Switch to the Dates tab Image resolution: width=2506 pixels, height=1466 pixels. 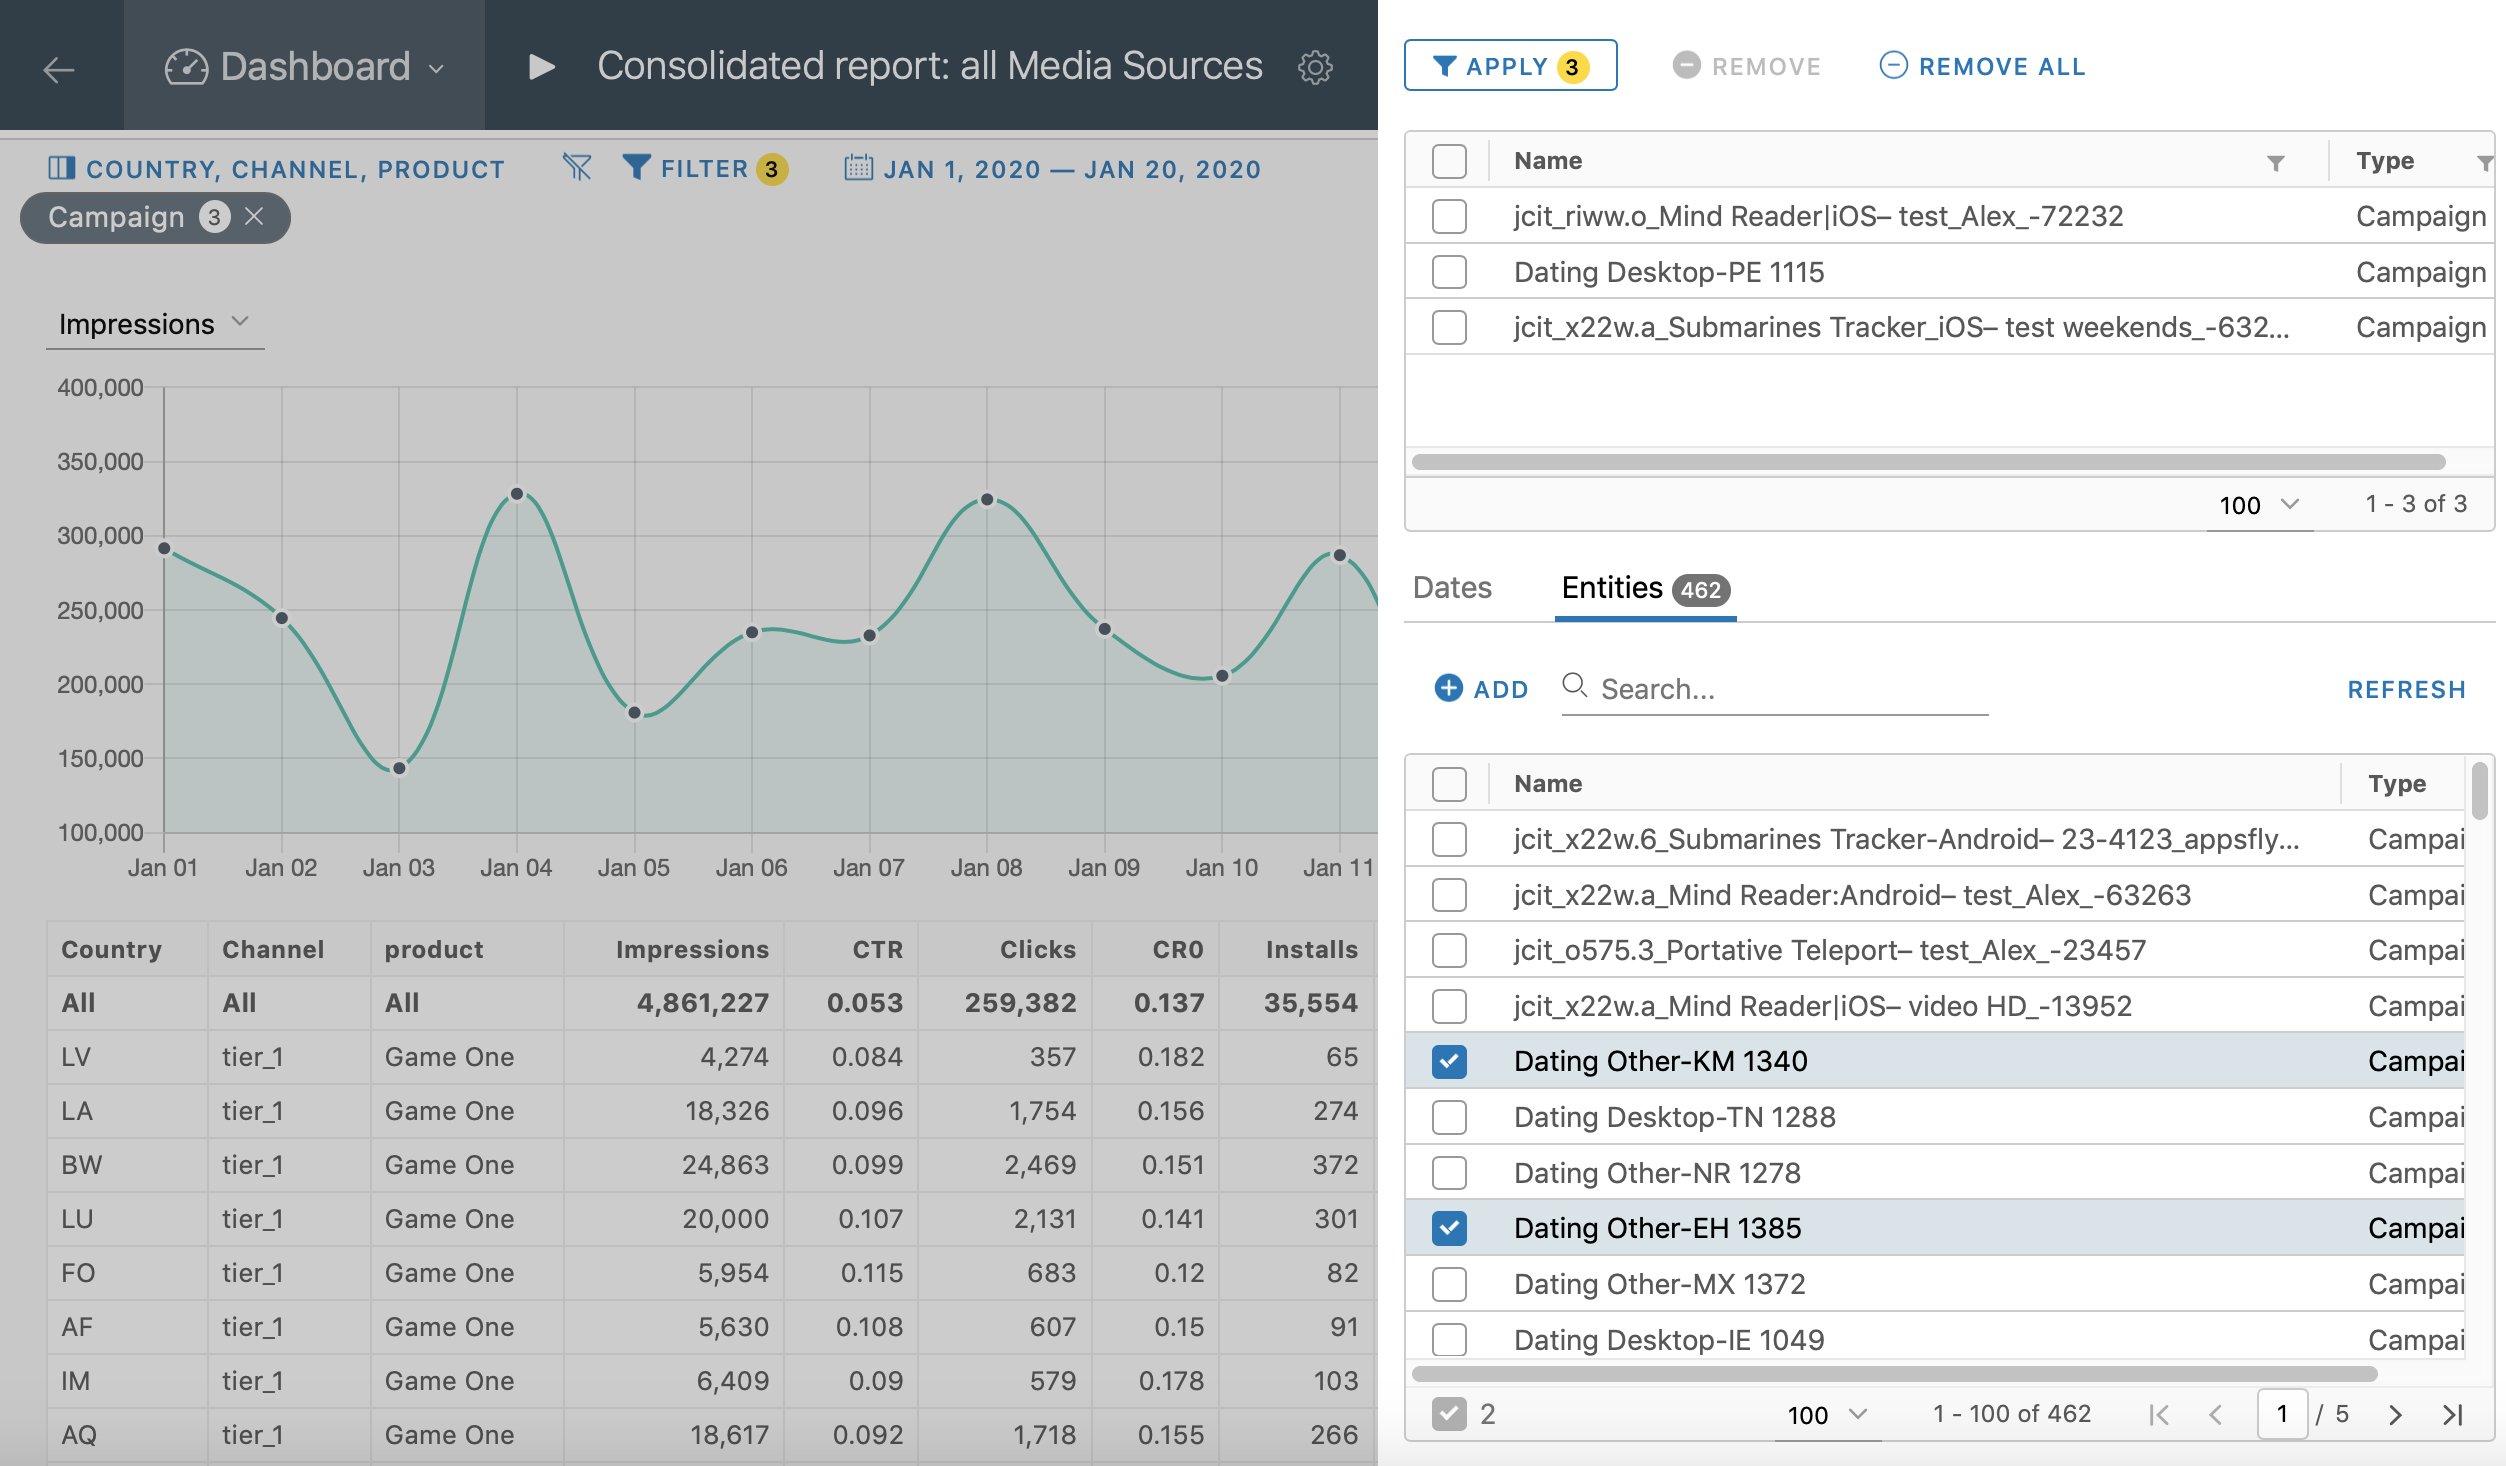click(x=1452, y=588)
